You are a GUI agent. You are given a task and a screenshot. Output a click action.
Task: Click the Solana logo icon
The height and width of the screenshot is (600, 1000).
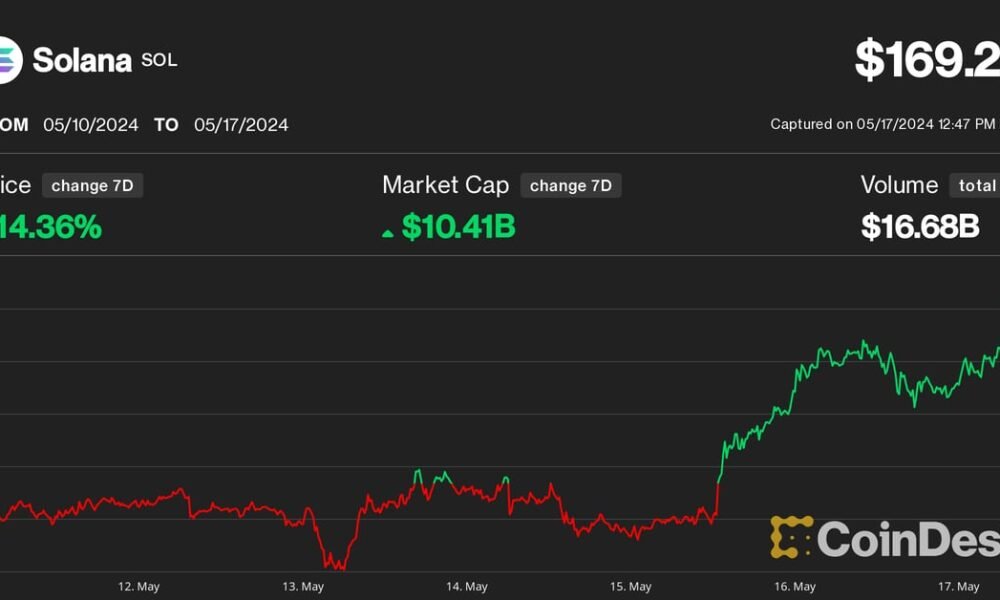[x=8, y=59]
